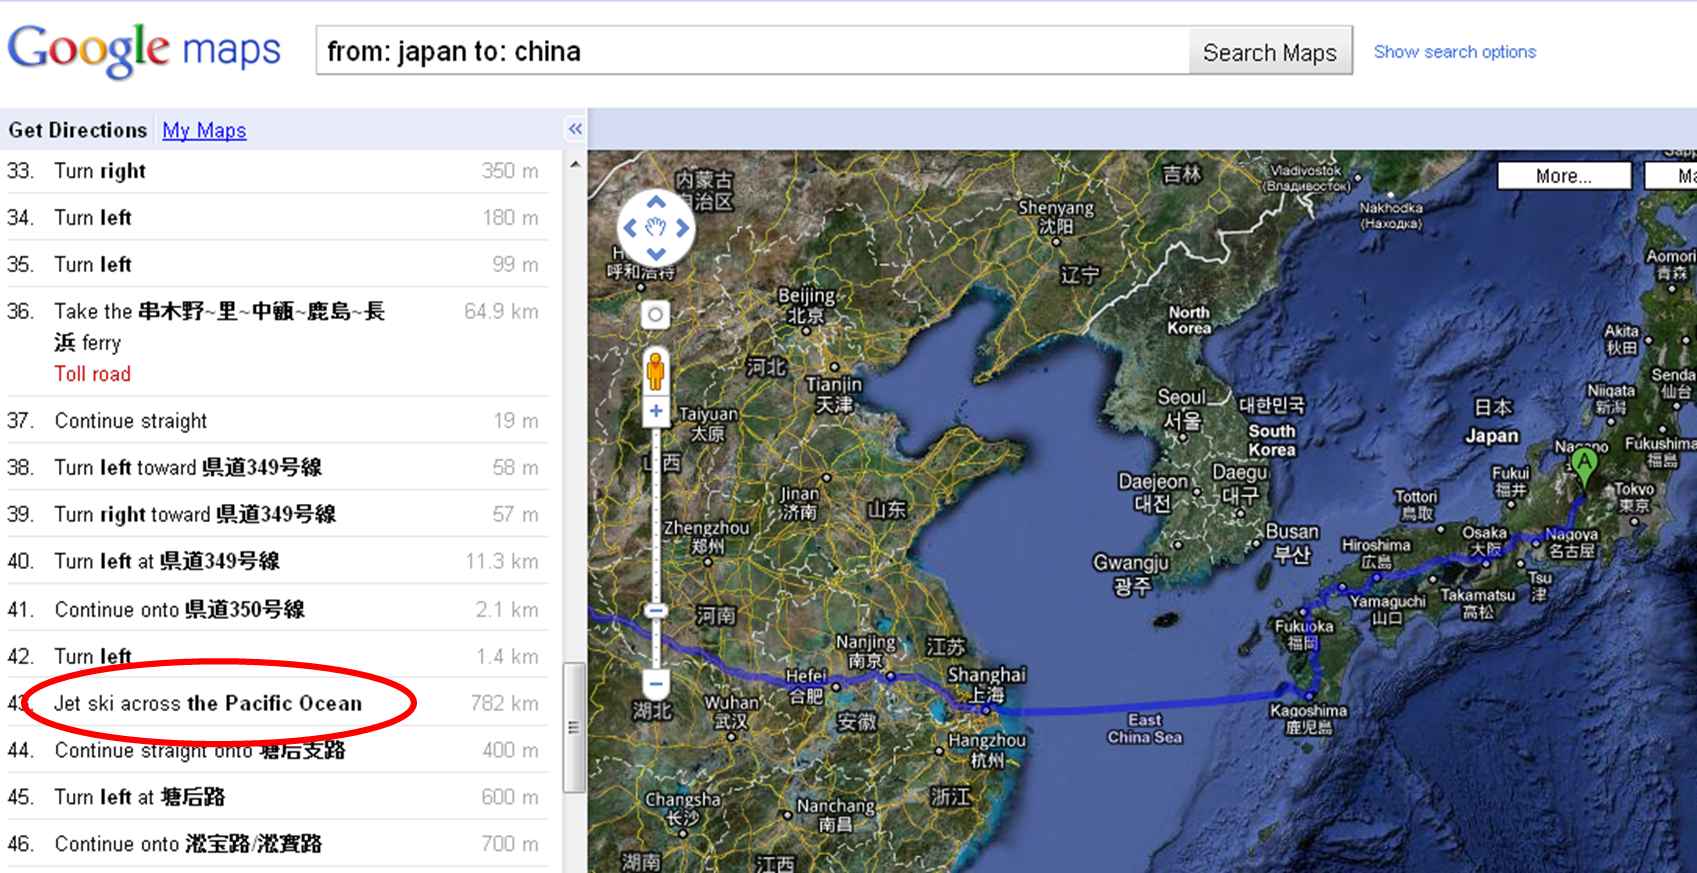
Task: Click the green A start marker
Action: [x=1583, y=467]
